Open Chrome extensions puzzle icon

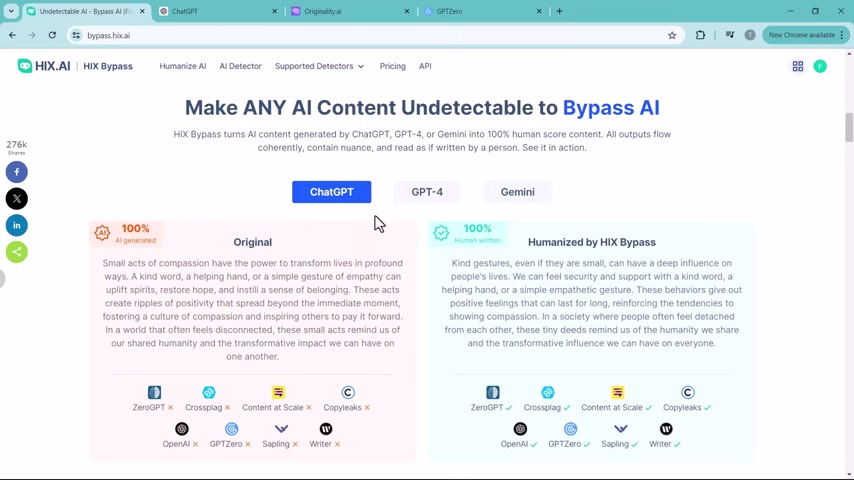pos(700,35)
